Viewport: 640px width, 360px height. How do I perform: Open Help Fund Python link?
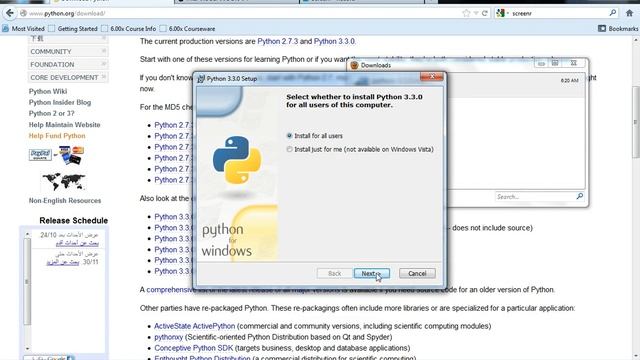click(x=57, y=136)
